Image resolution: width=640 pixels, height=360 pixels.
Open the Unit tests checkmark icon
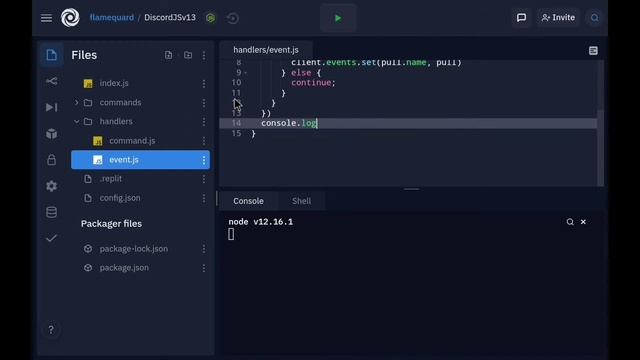(x=51, y=238)
